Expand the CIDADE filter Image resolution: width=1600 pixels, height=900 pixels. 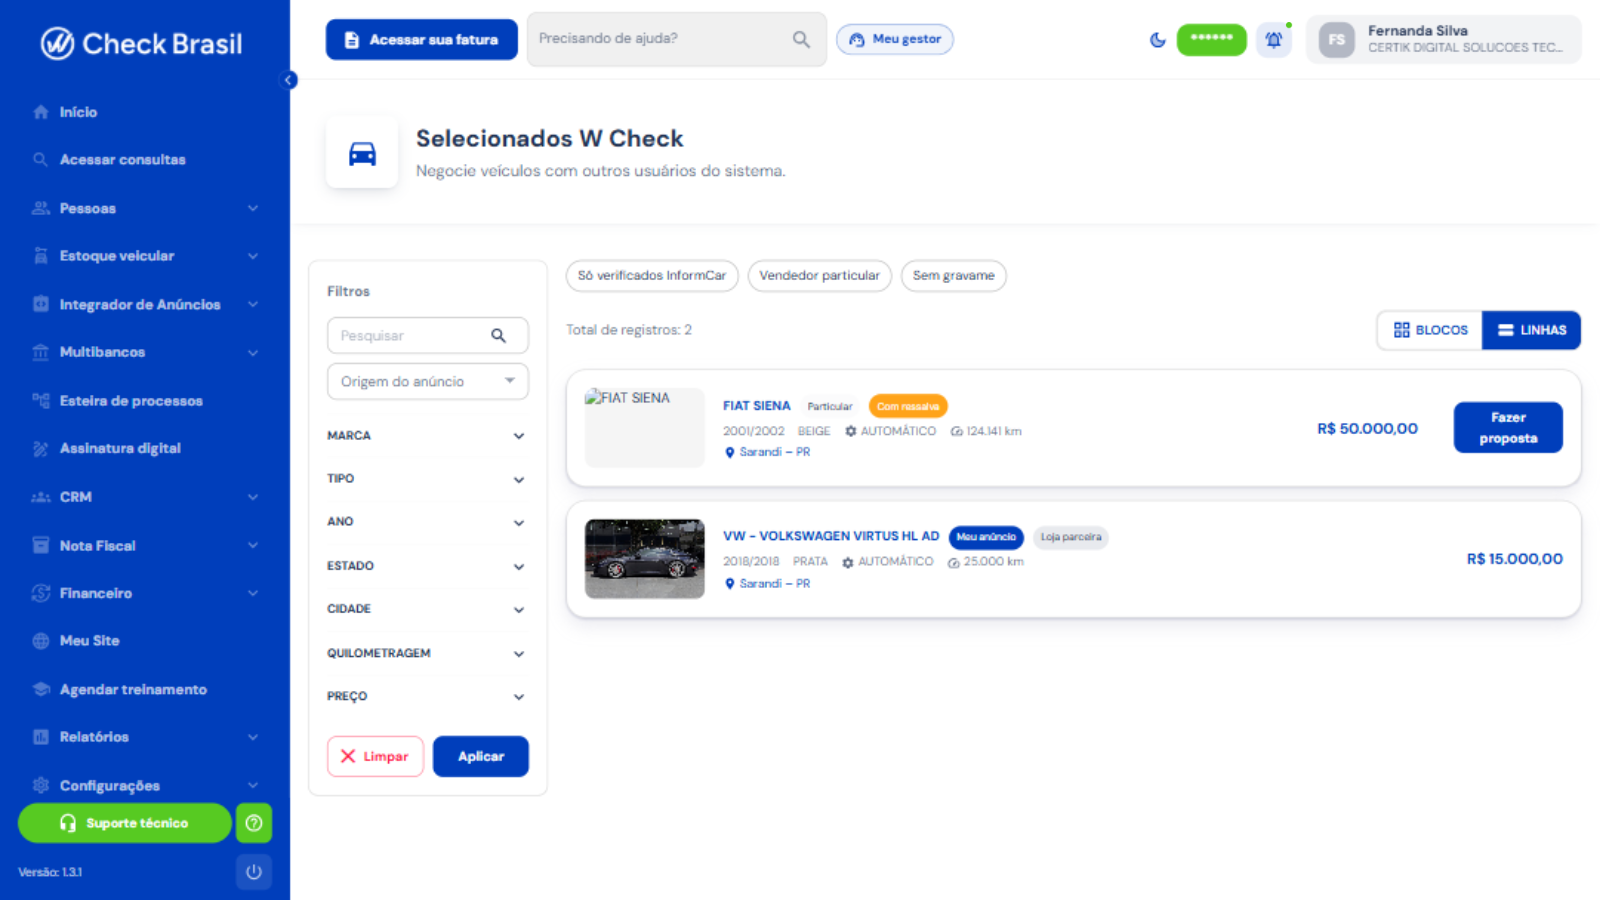(x=428, y=609)
